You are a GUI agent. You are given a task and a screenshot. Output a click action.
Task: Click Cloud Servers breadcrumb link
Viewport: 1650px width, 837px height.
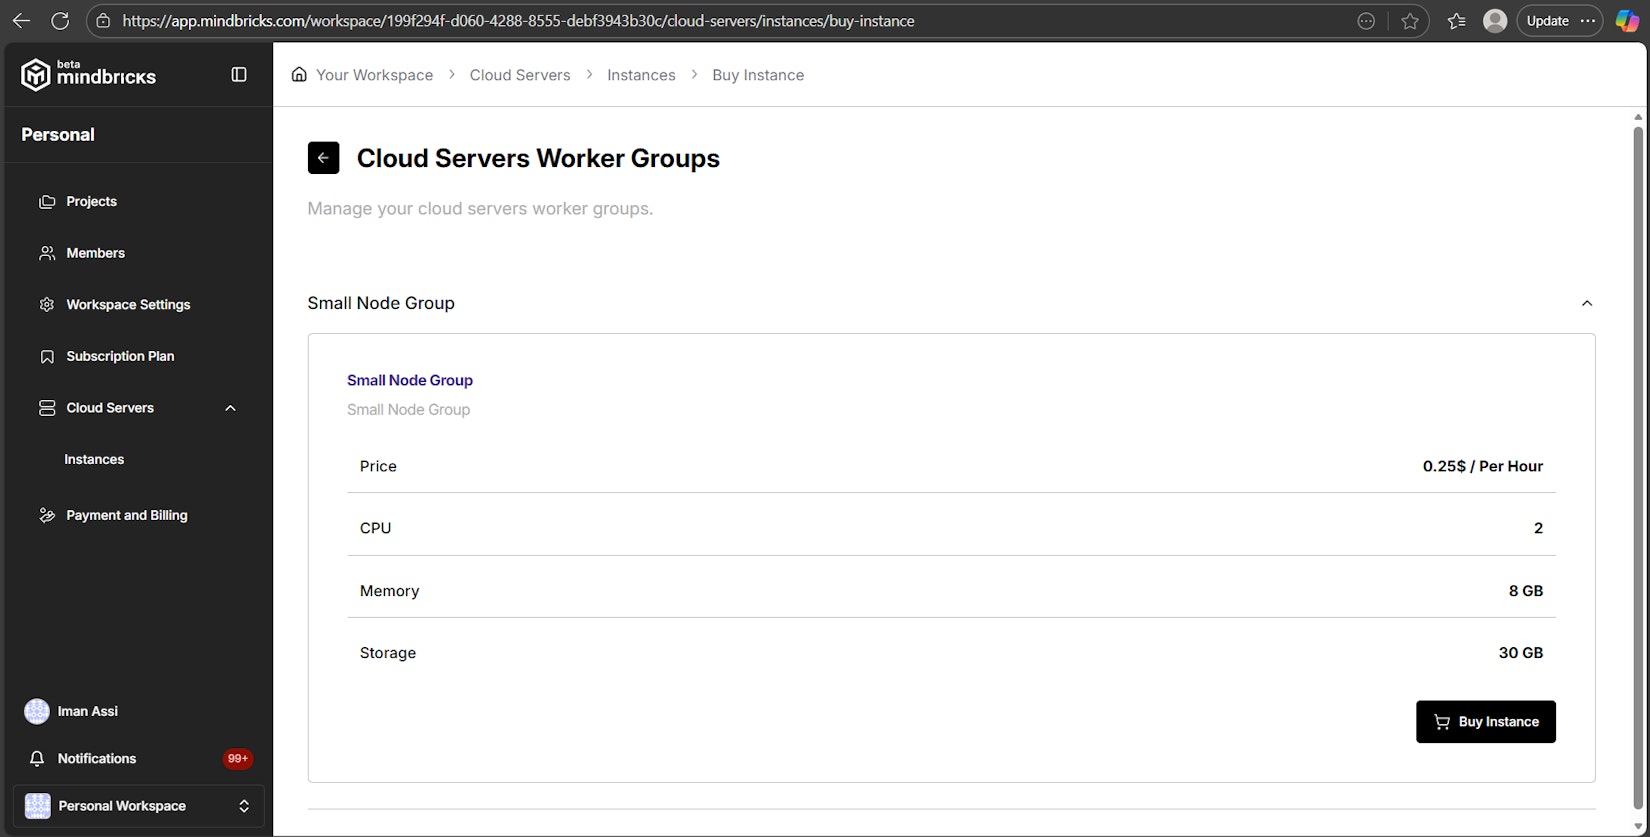tap(520, 75)
